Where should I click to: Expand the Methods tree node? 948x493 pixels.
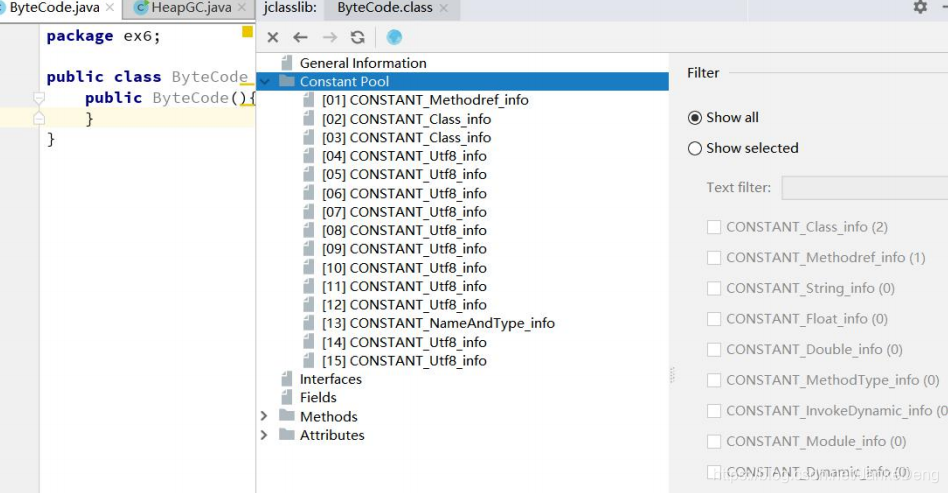[x=264, y=416]
